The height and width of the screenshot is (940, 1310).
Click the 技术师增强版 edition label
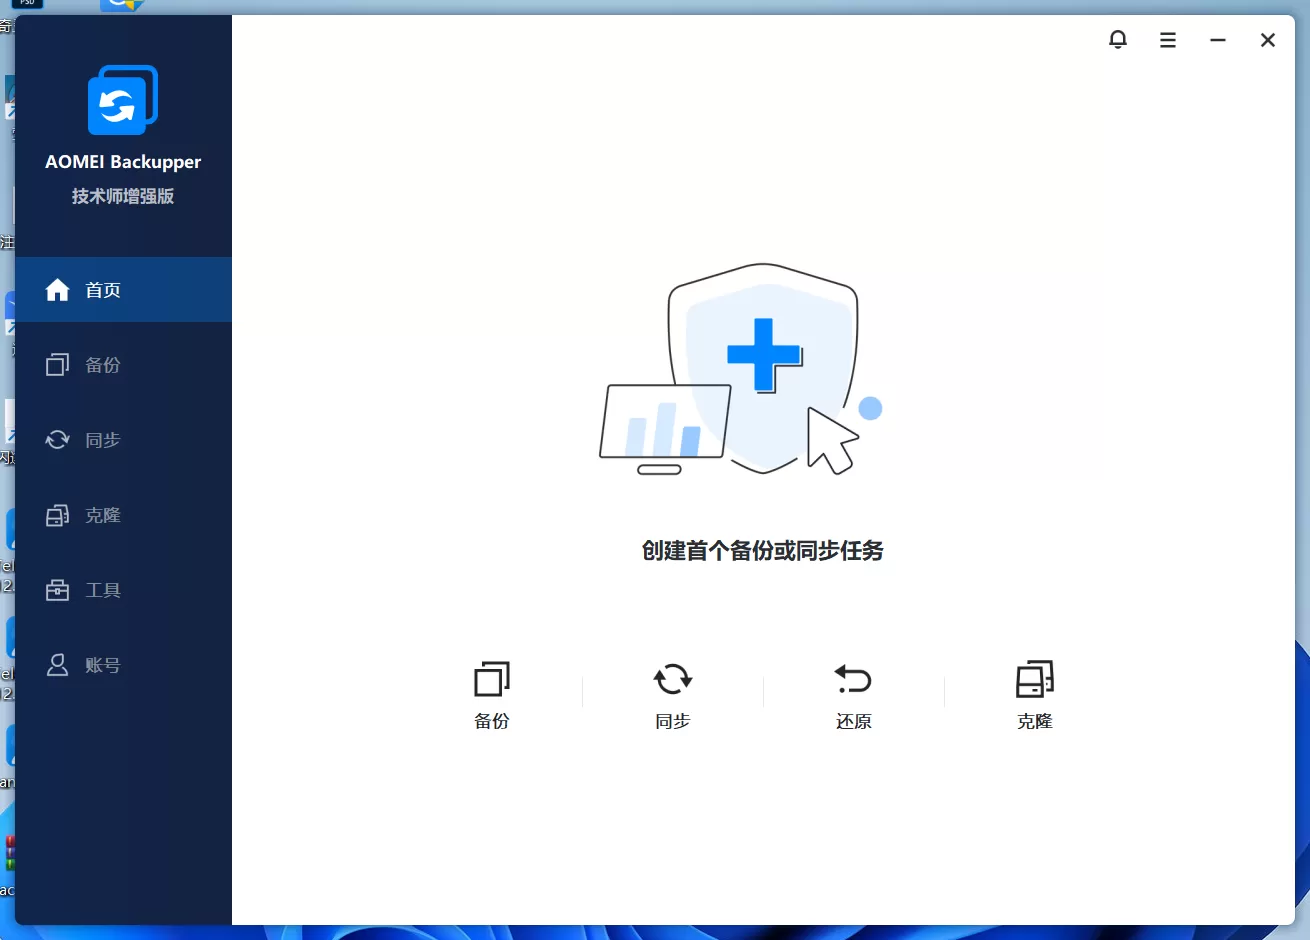point(122,196)
